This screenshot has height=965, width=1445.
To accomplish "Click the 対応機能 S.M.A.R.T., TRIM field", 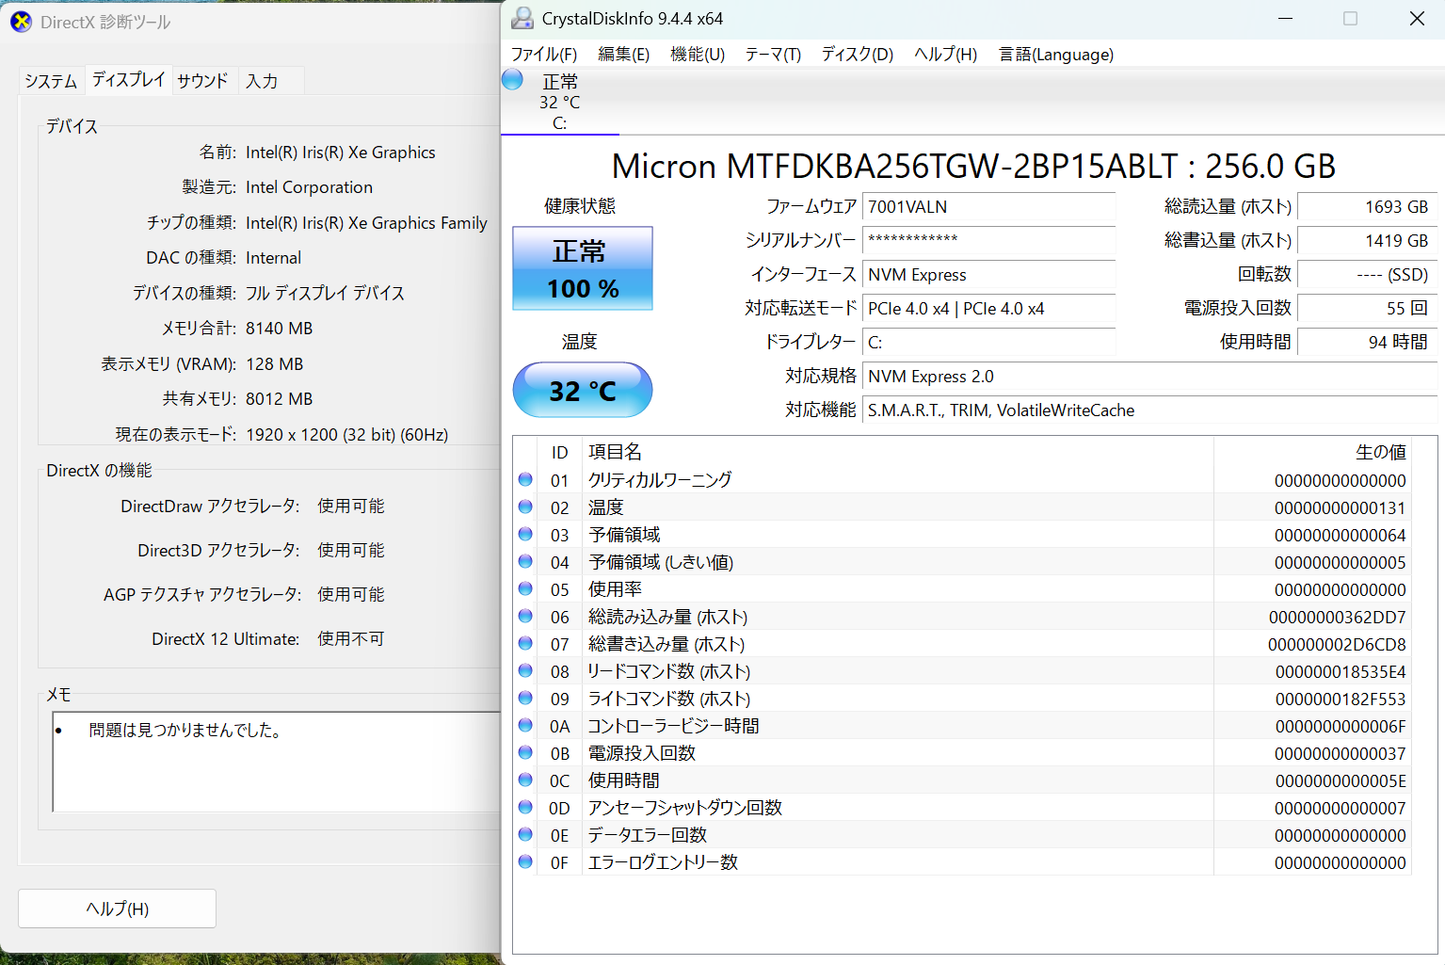I will (1149, 410).
